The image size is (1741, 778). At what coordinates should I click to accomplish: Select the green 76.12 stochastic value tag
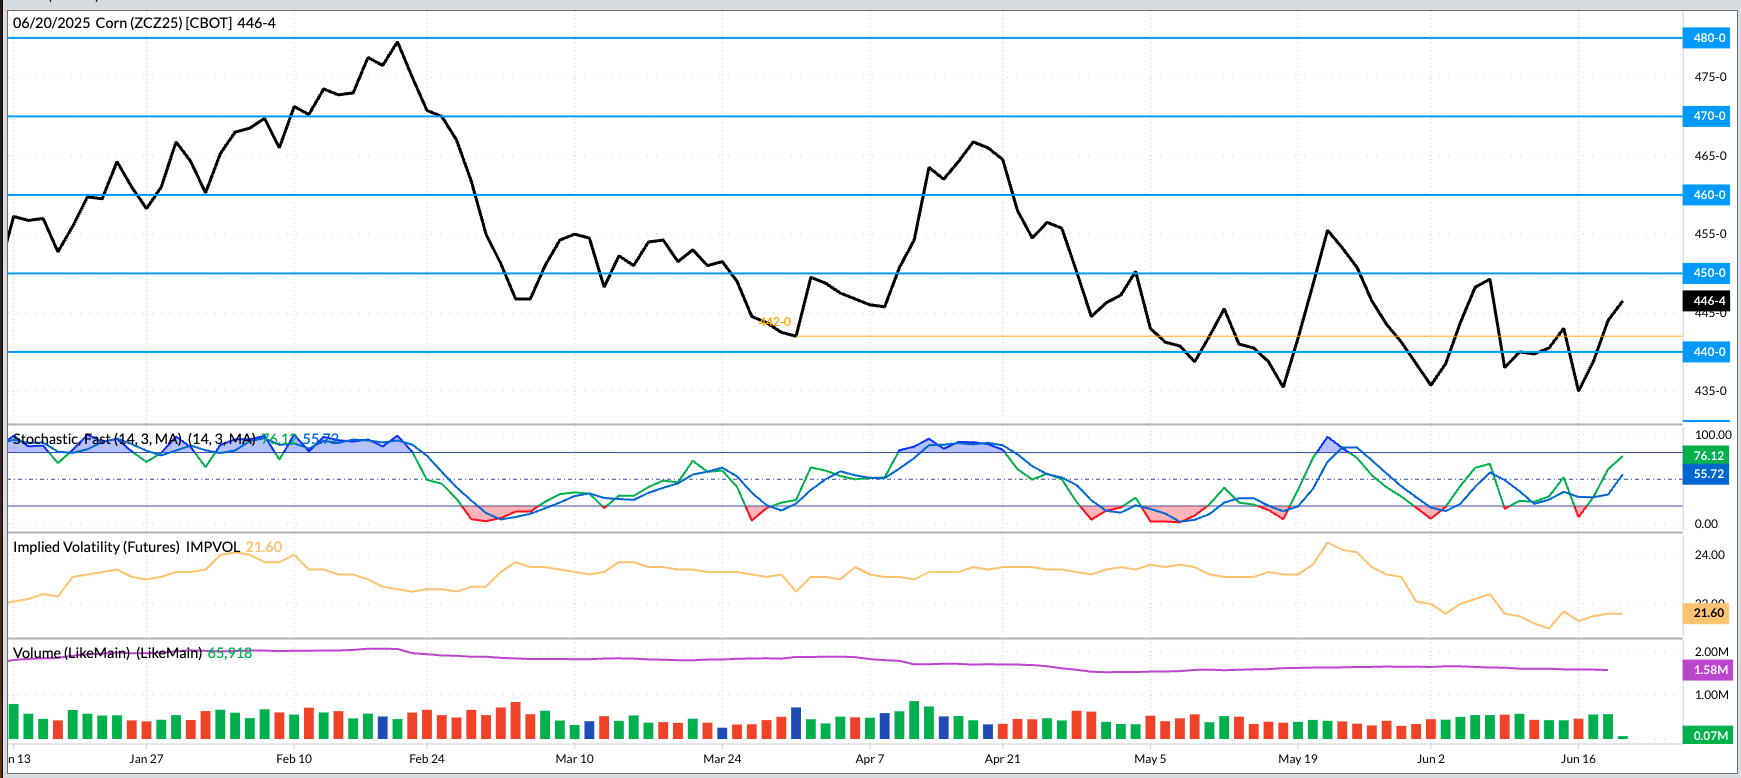click(1708, 456)
